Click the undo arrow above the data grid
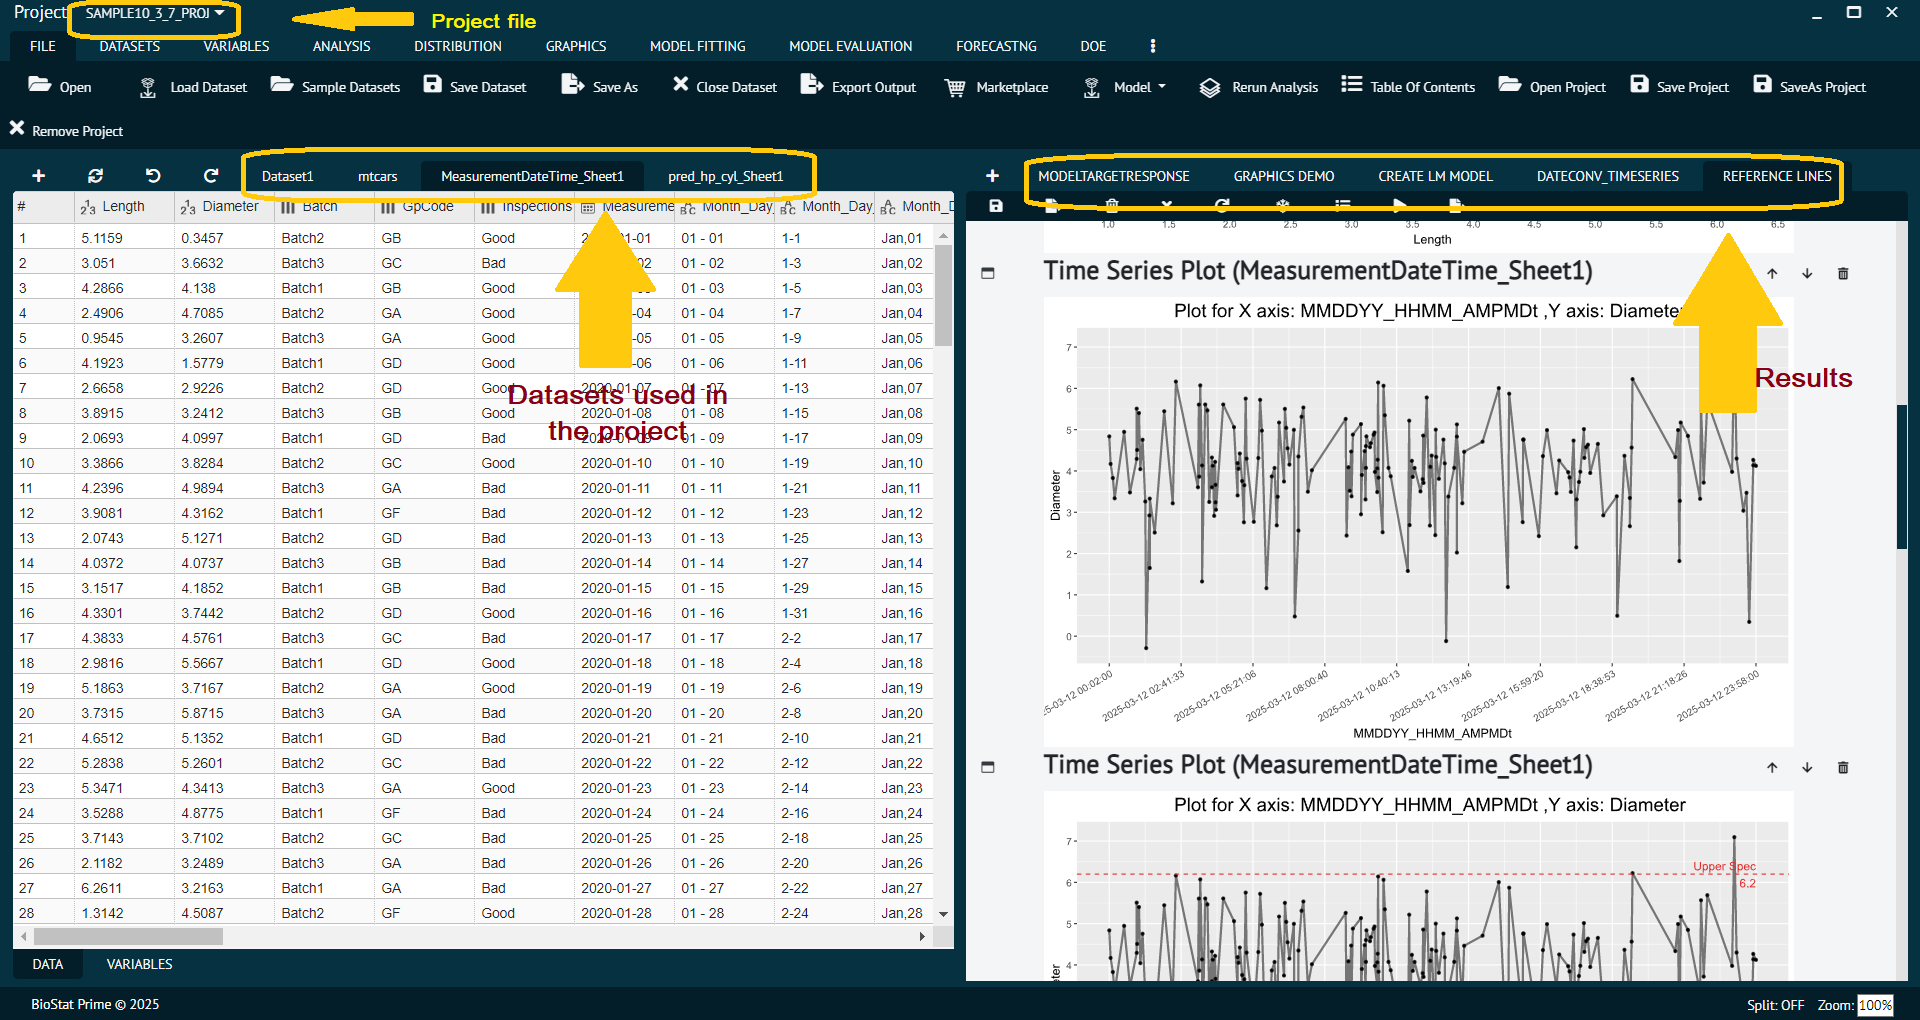This screenshot has height=1020, width=1920. tap(153, 176)
